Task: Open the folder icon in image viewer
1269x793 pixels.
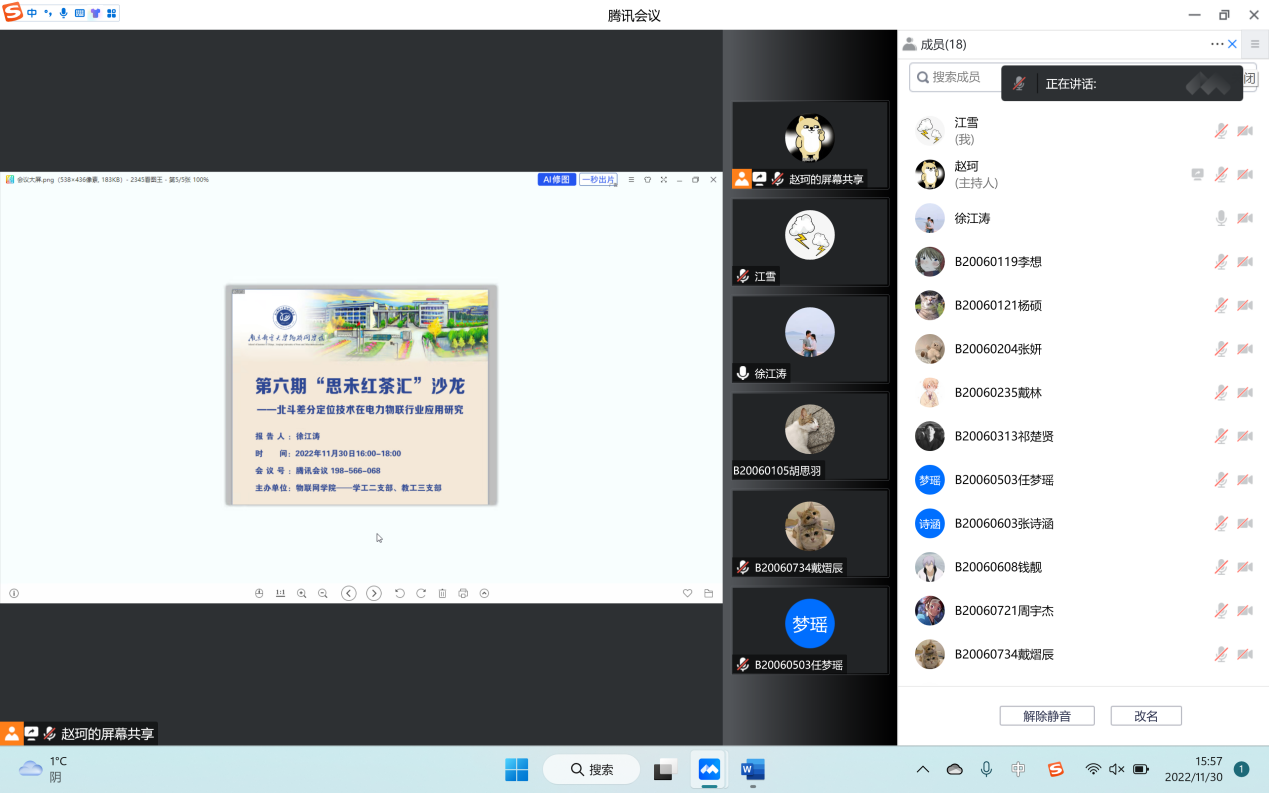Action: coord(709,593)
